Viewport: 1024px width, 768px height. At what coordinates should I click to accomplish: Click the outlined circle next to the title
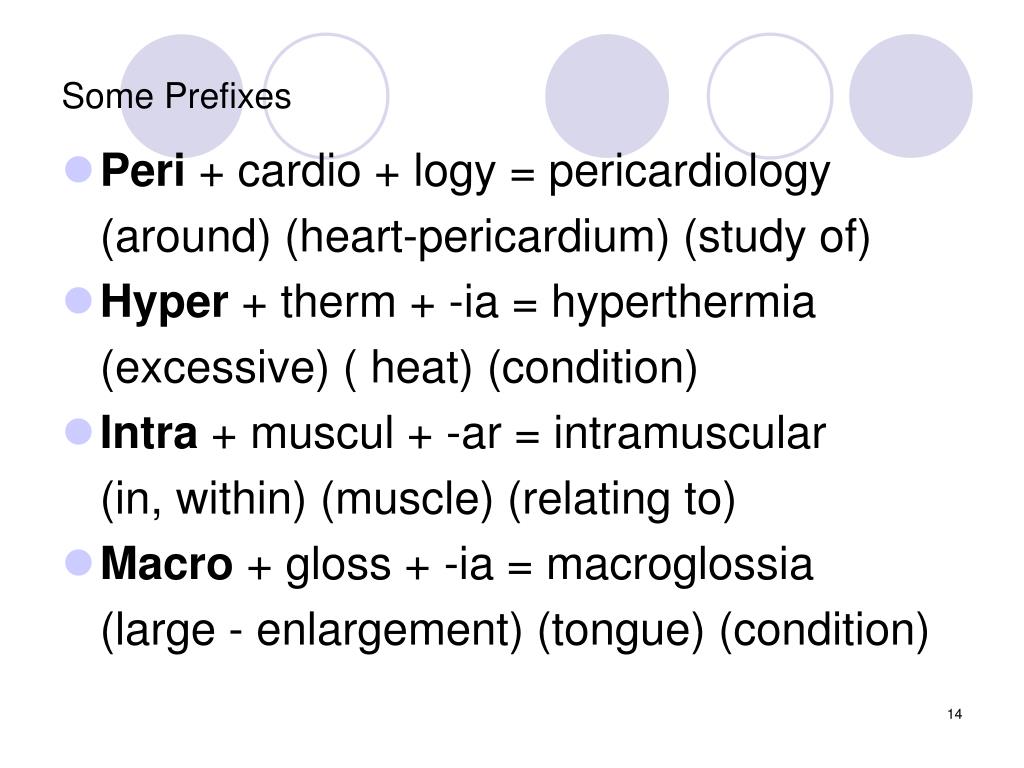tap(326, 96)
